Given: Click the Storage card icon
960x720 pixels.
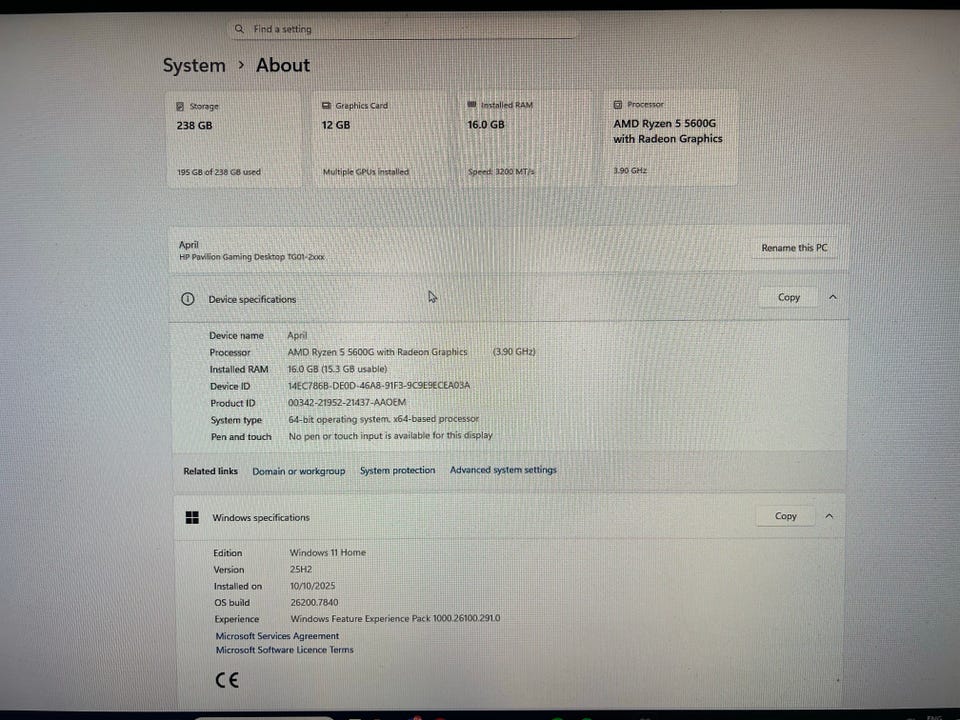Looking at the screenshot, I should [180, 107].
